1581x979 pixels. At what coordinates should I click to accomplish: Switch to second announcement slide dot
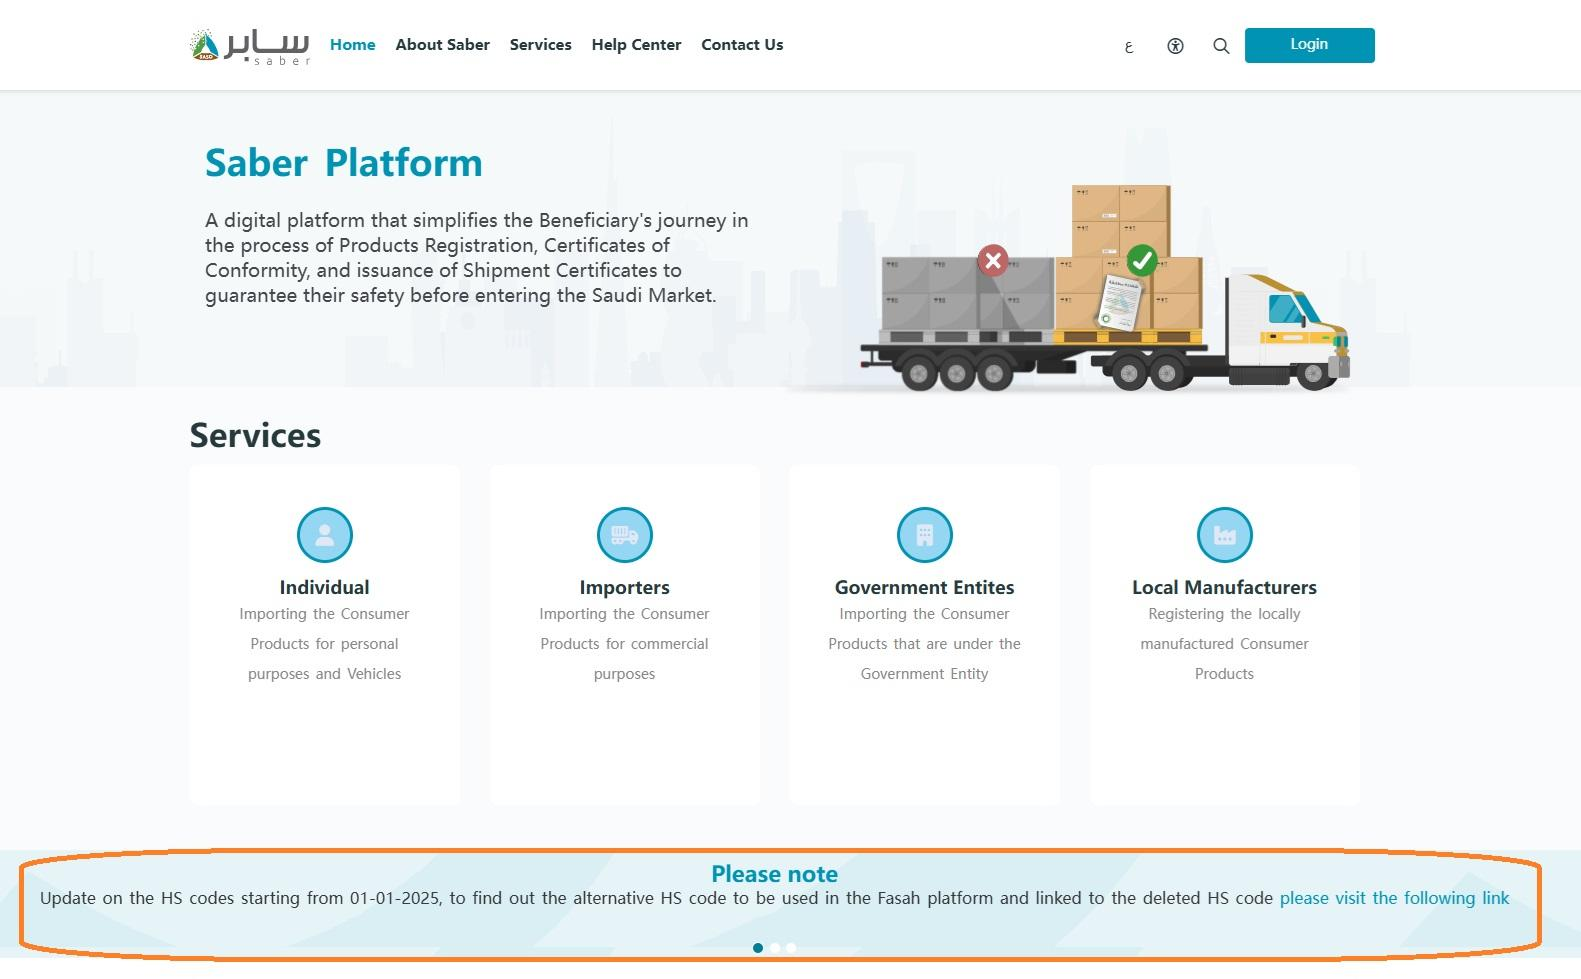[775, 948]
